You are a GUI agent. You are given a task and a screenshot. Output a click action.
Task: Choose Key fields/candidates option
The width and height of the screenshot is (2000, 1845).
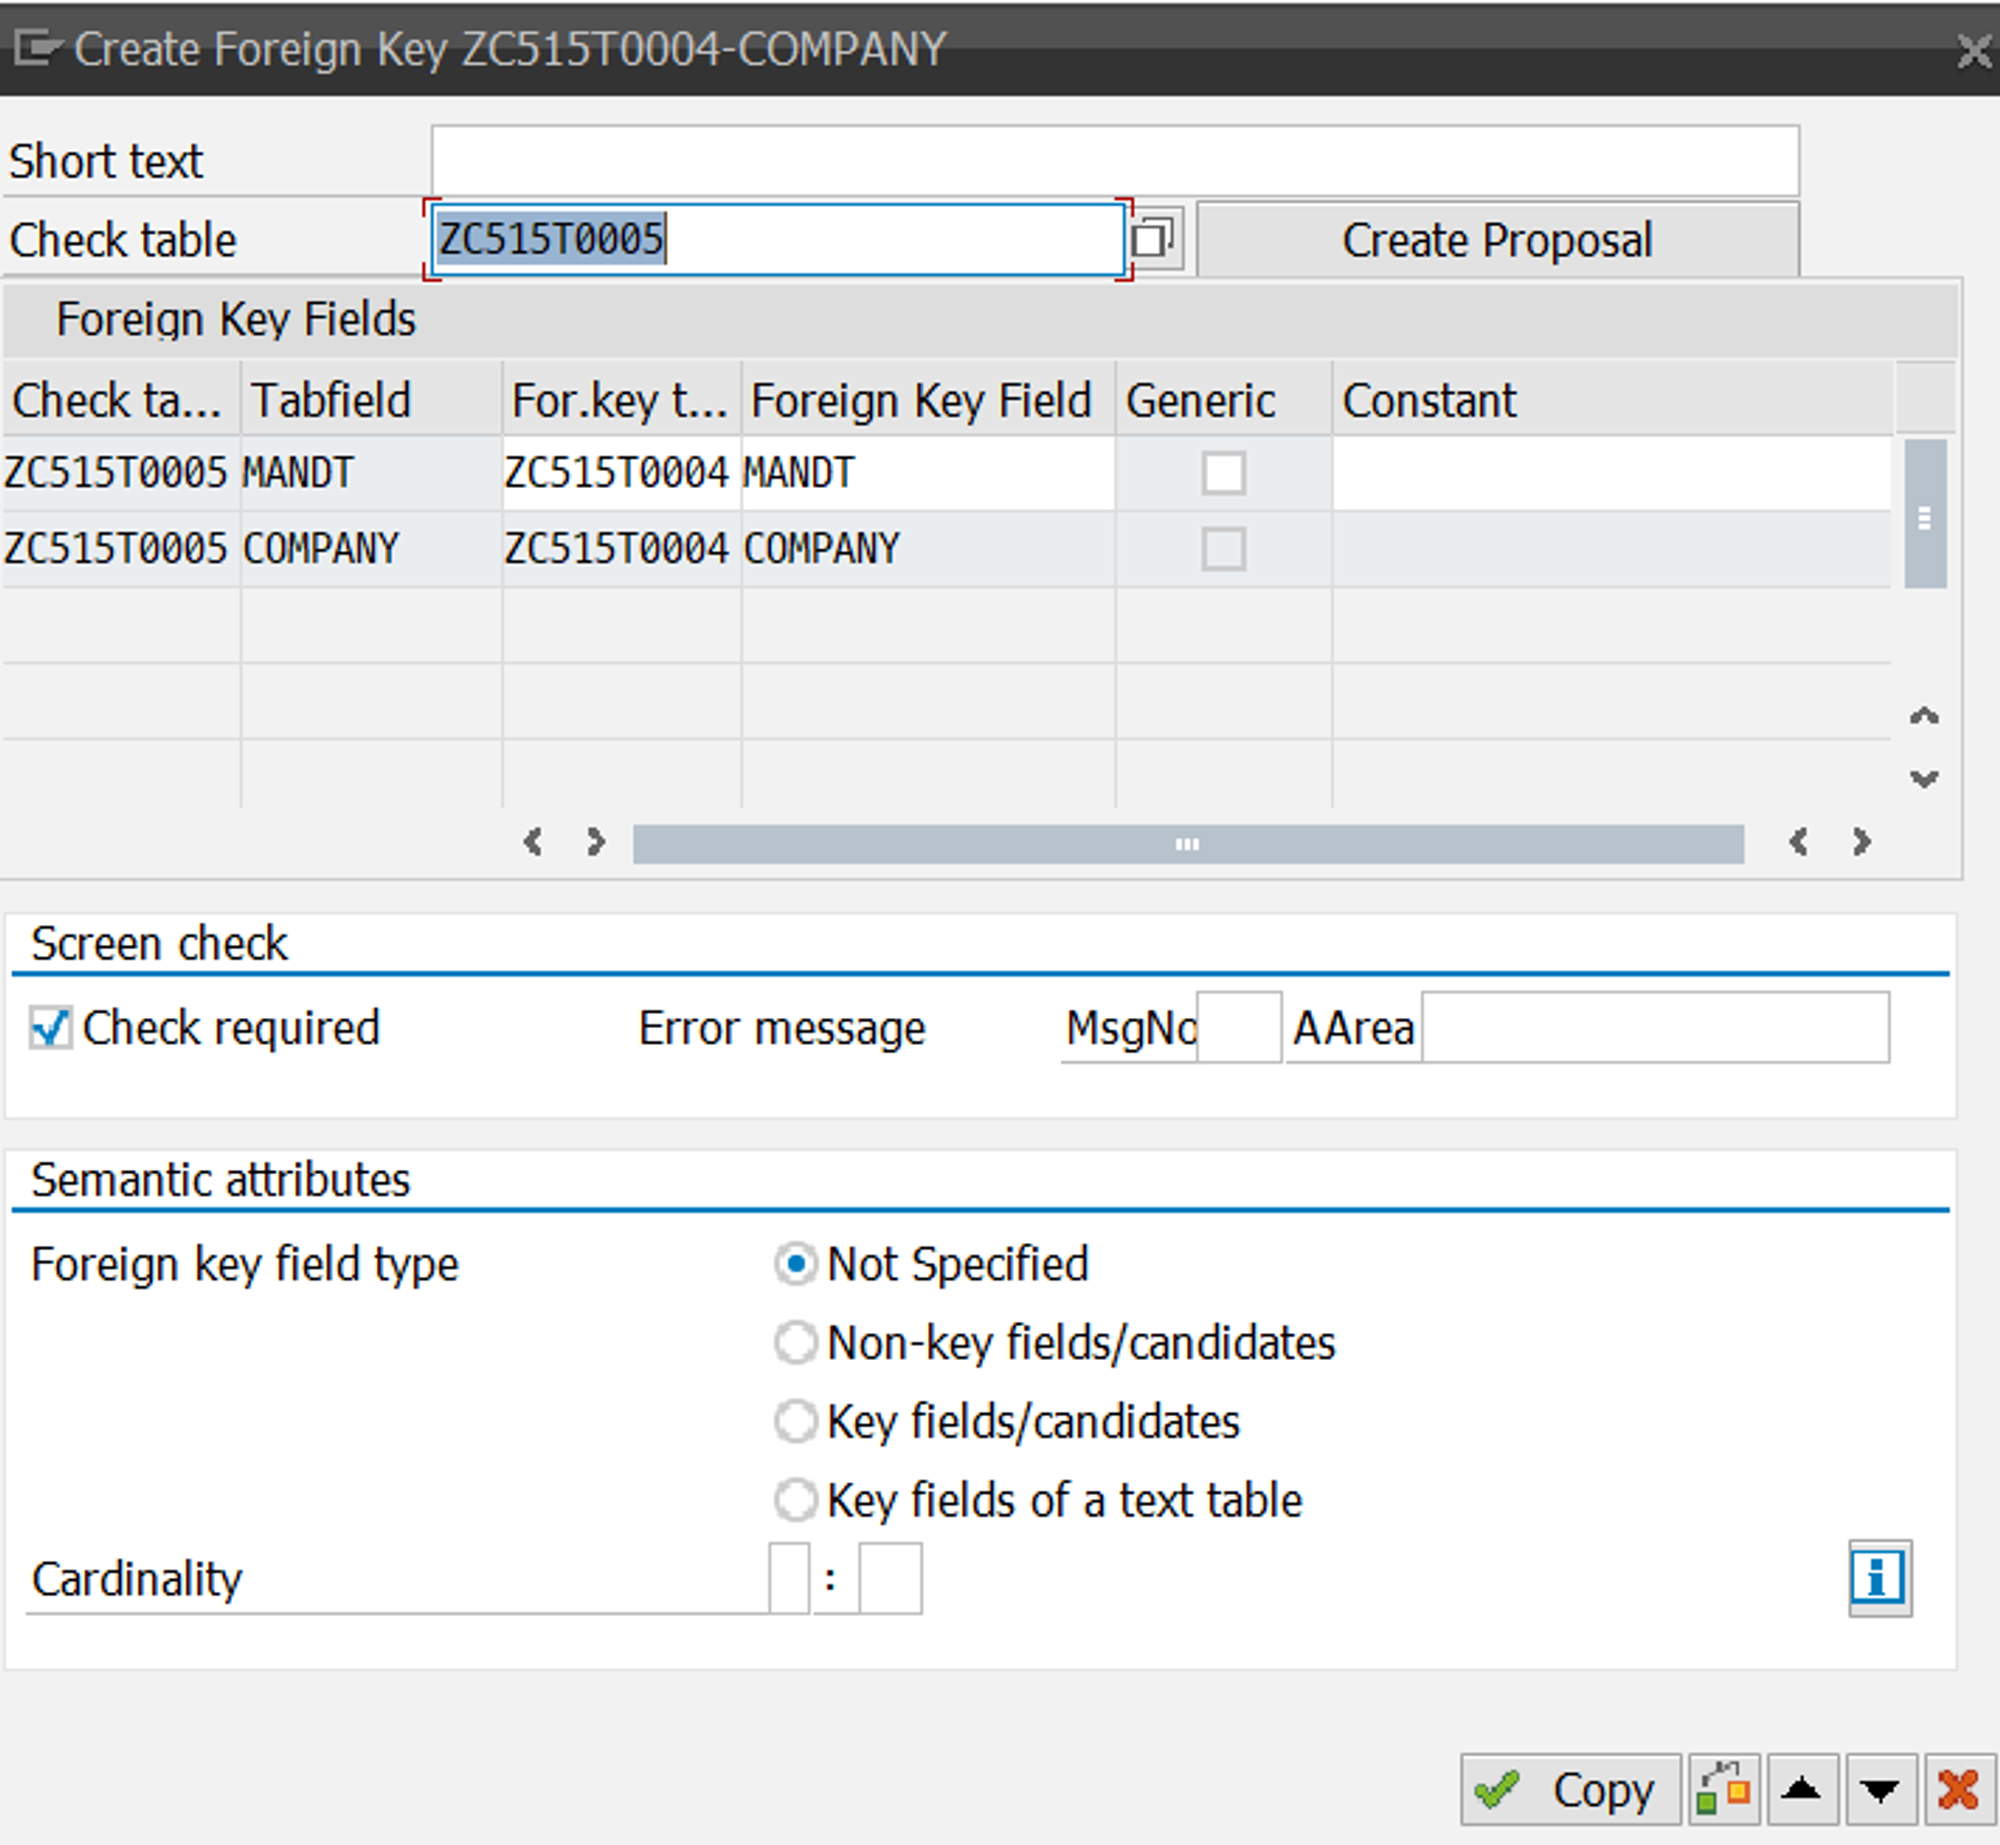pyautogui.click(x=796, y=1421)
